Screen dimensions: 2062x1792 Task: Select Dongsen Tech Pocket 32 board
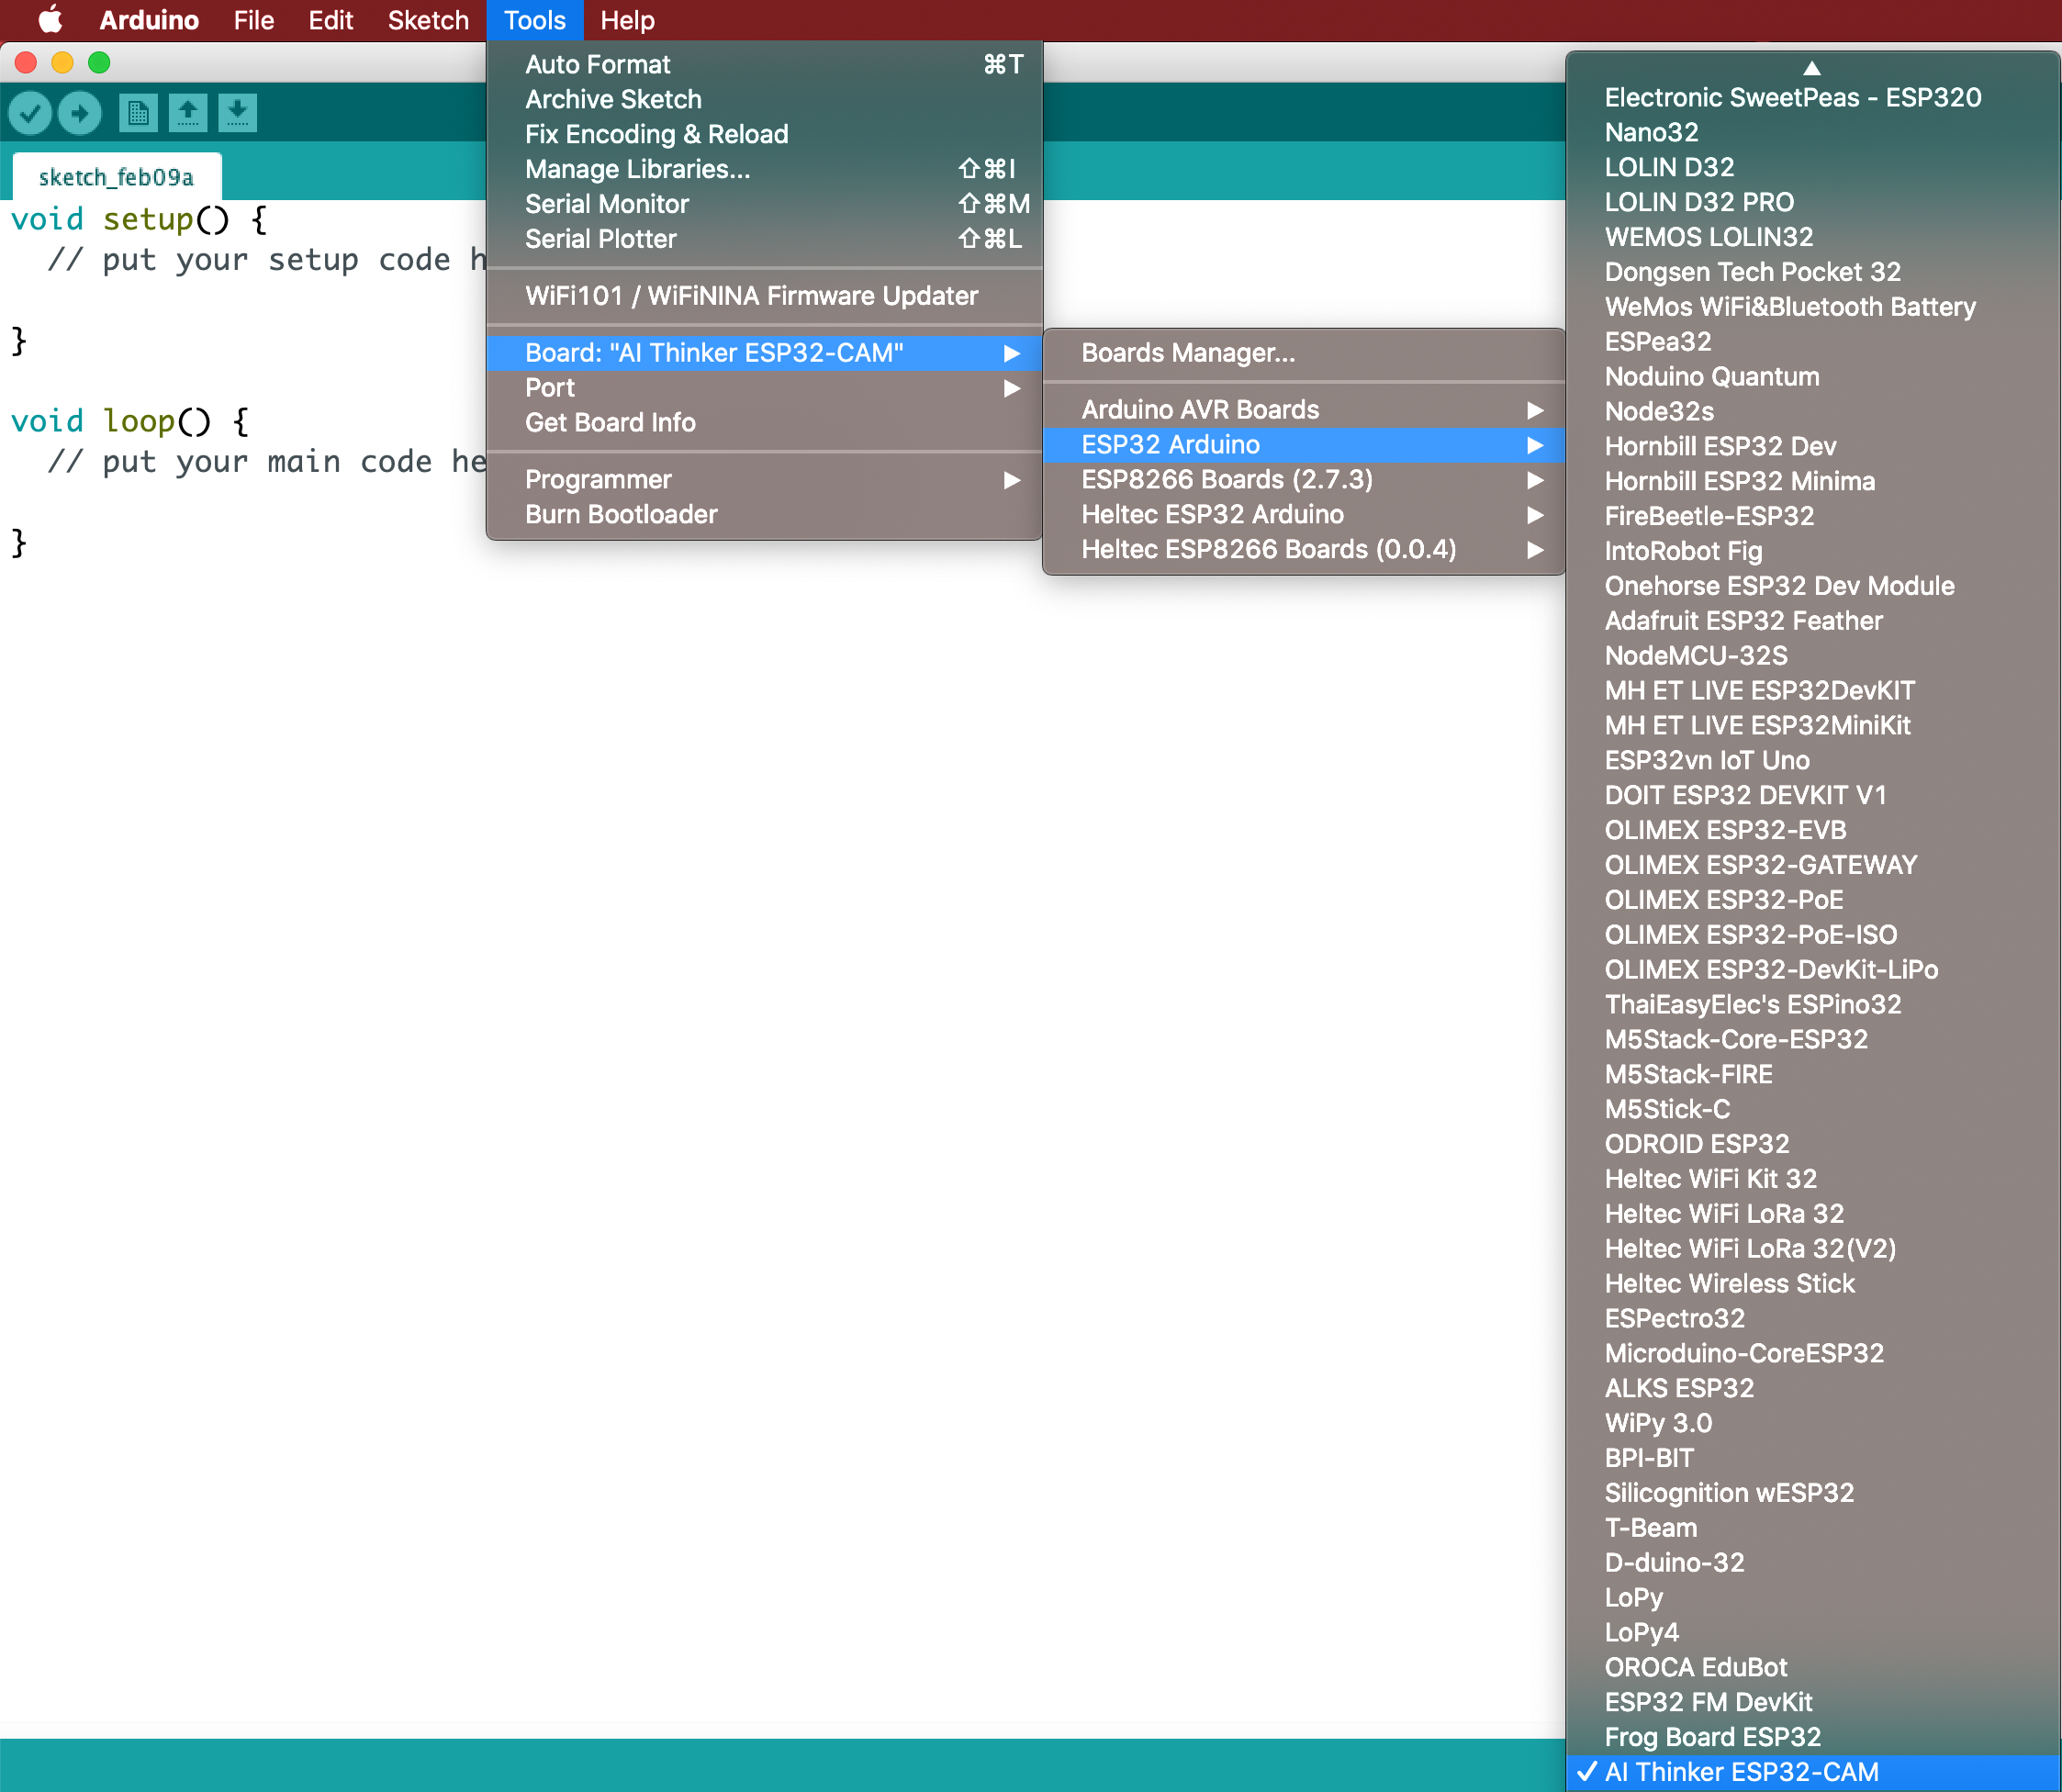coord(1813,272)
